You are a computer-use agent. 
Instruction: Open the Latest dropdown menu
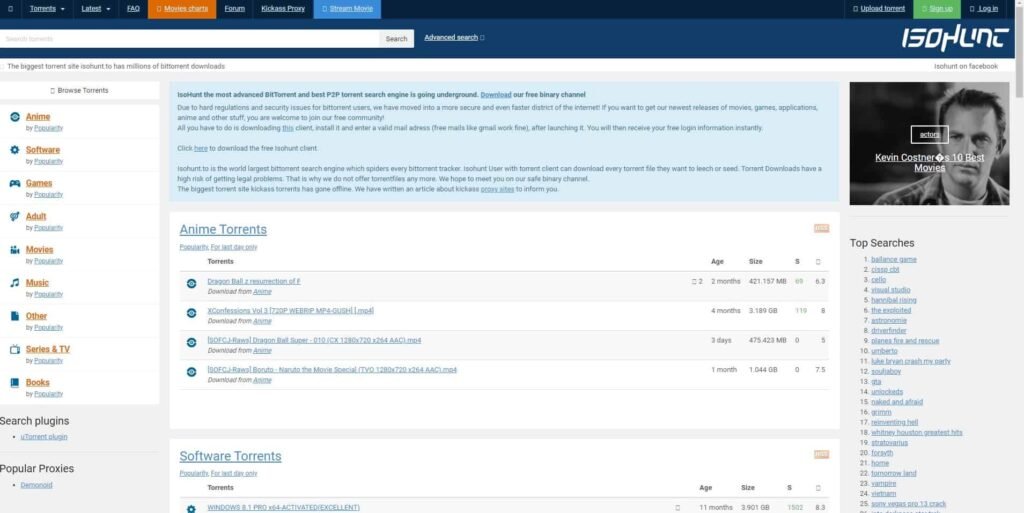pyautogui.click(x=95, y=8)
